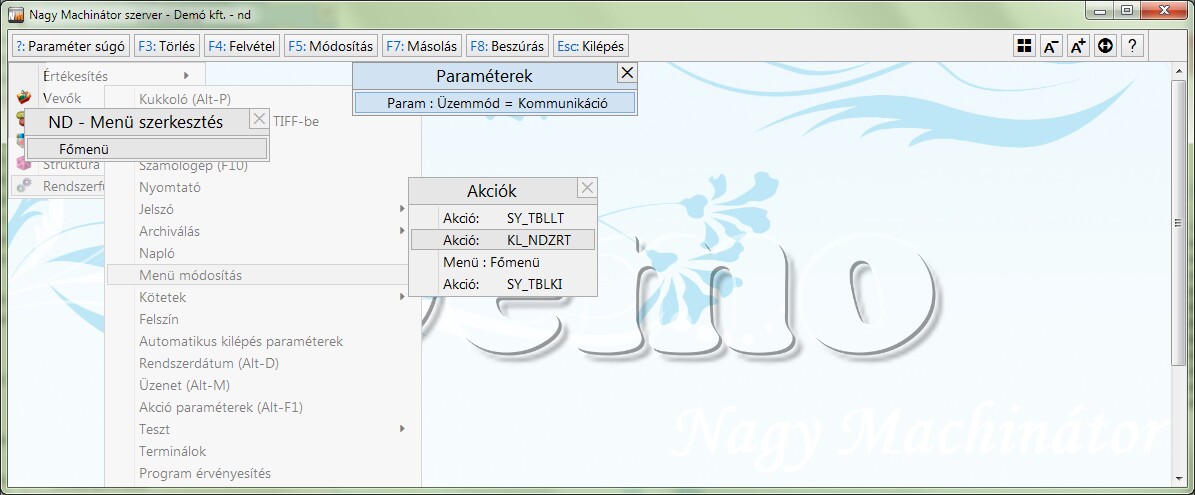Click the scrollbar down arrow at right
1195x495 pixels.
coord(1181,477)
